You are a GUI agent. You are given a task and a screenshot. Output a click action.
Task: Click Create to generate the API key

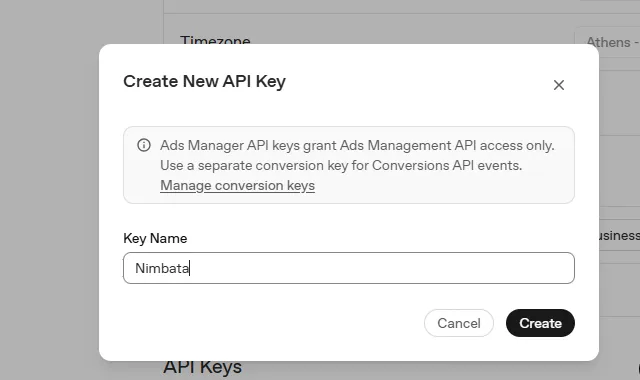point(540,323)
